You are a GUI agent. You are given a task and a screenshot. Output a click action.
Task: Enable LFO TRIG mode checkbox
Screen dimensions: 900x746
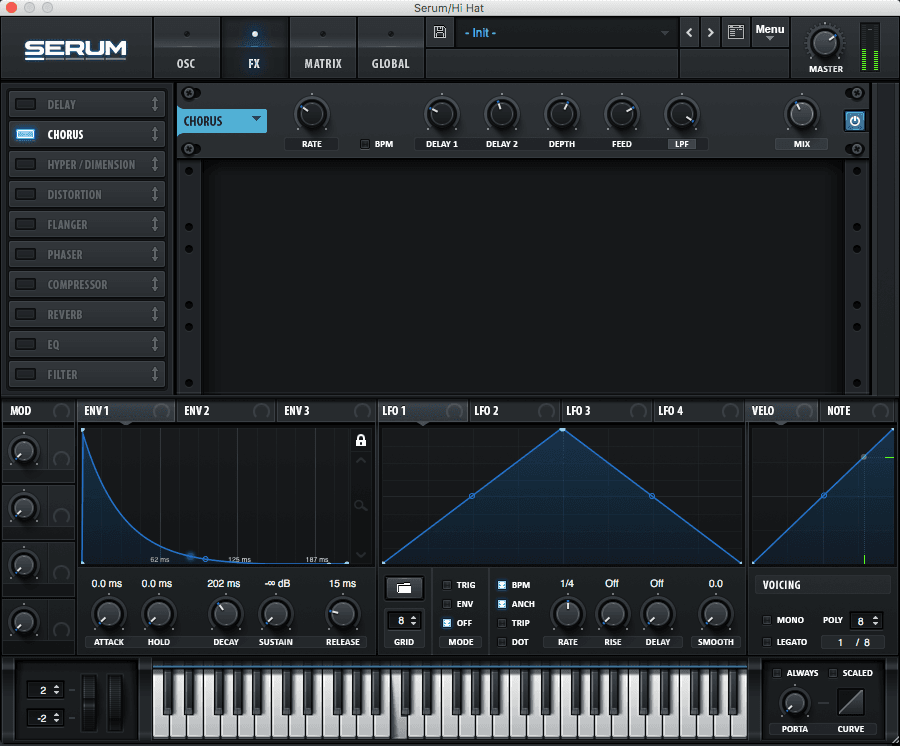pos(447,585)
